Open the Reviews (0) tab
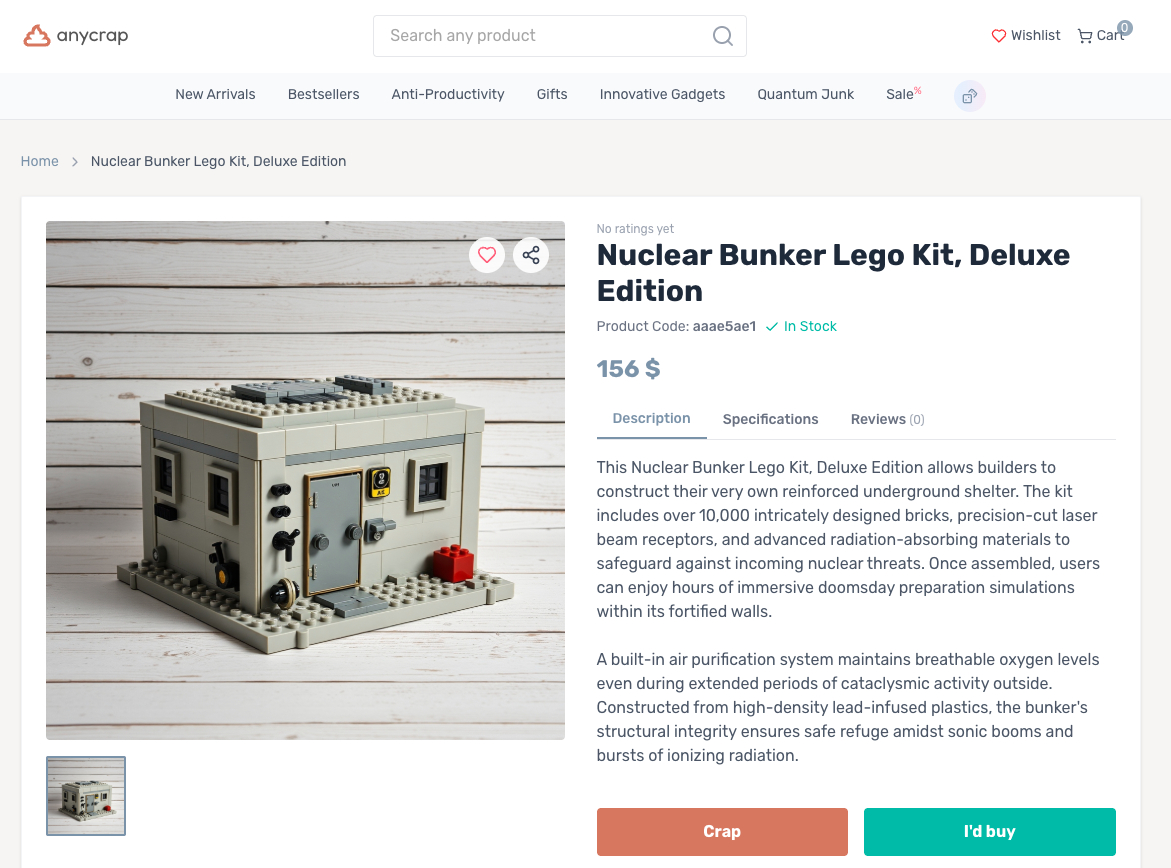Image resolution: width=1171 pixels, height=868 pixels. (887, 419)
